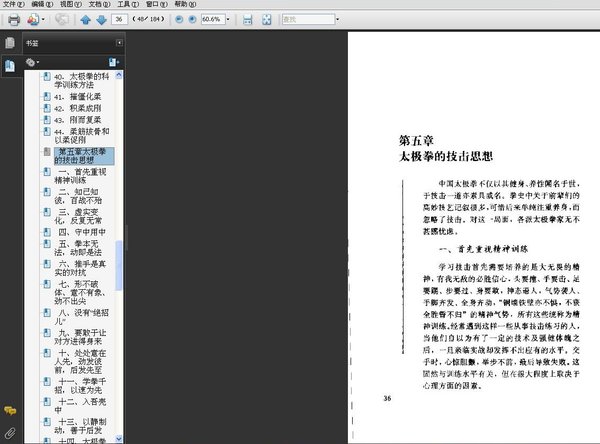The image size is (600, 444).
Task: Open the 编辑 menu
Action: coord(42,4)
